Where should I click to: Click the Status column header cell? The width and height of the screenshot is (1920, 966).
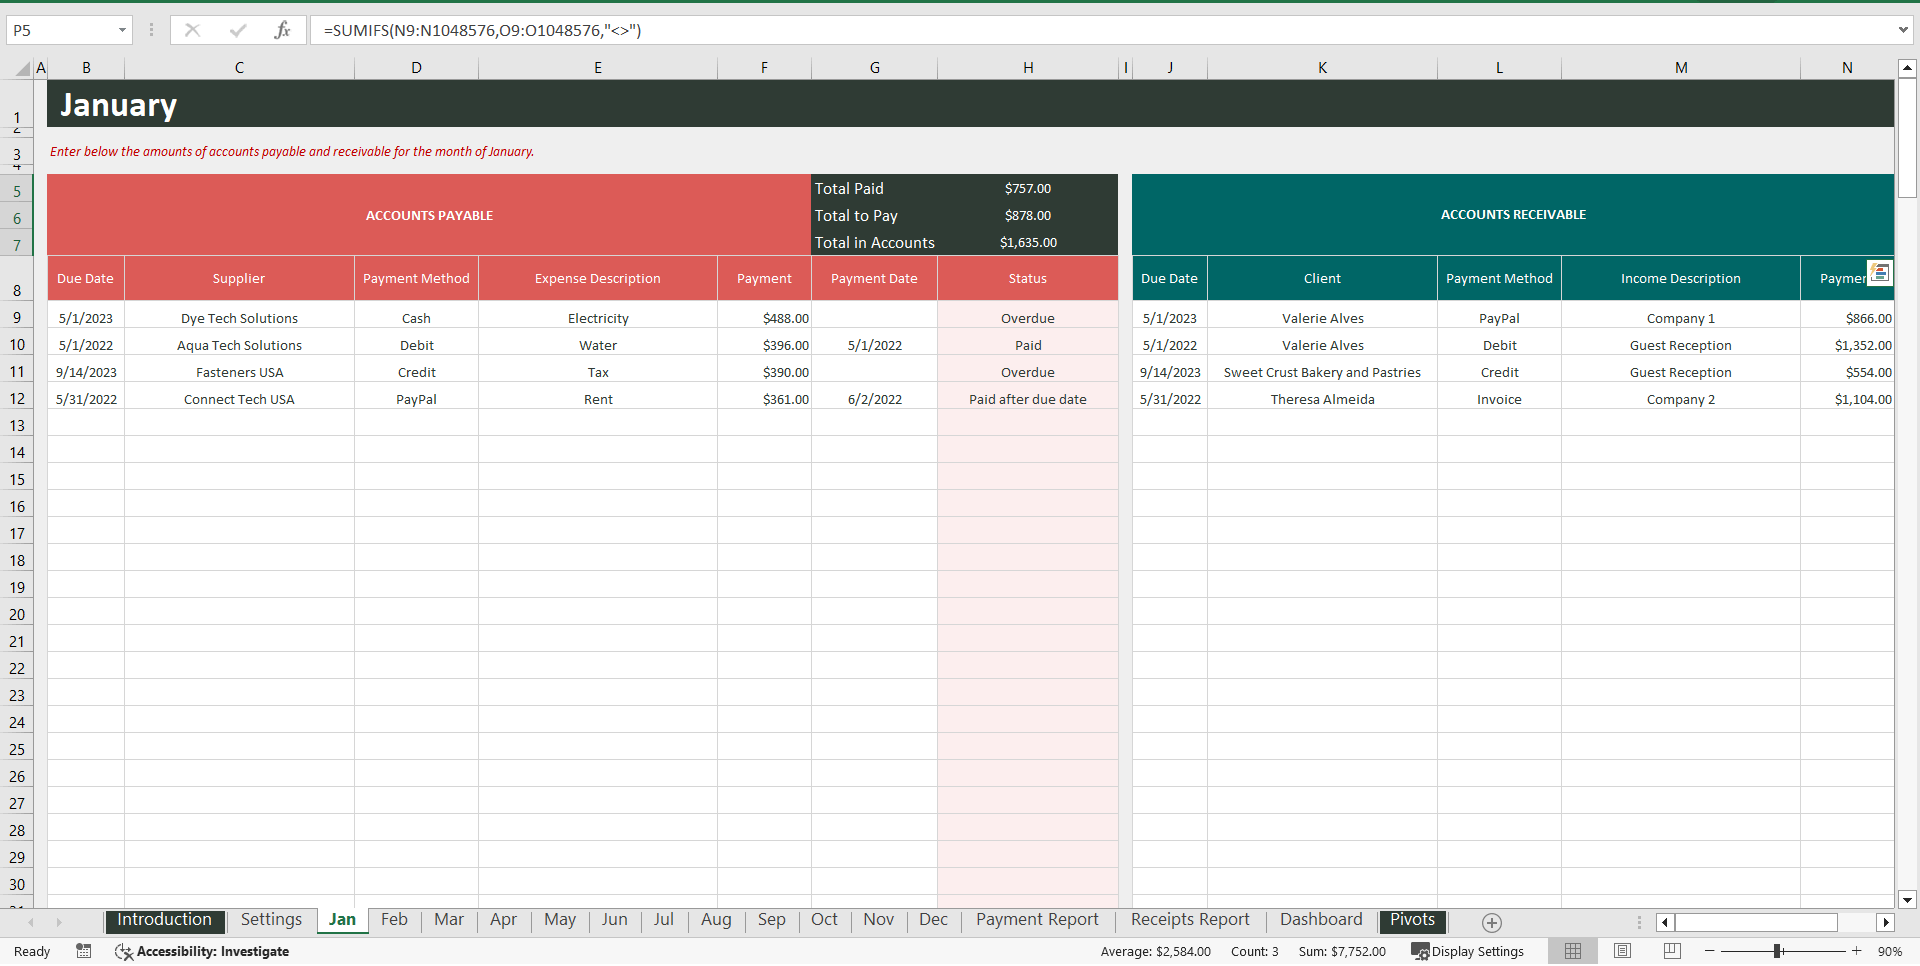pos(1028,278)
